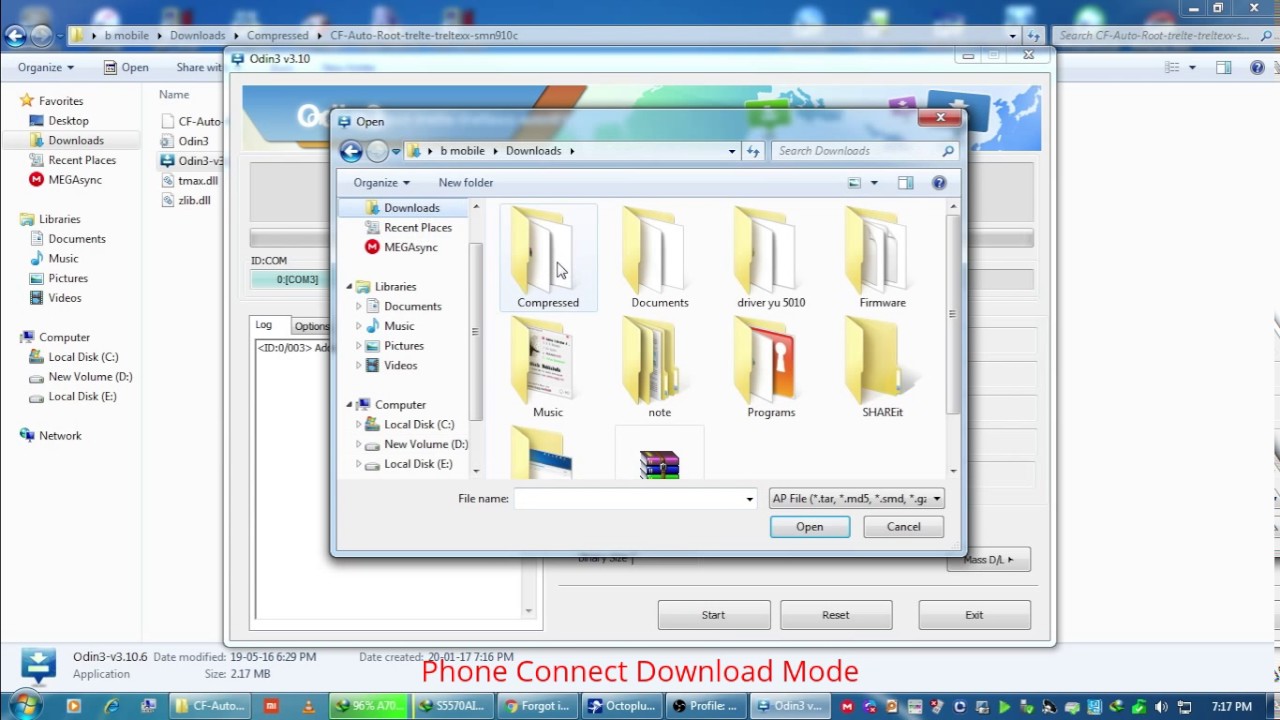Click the Exit button in Odin3
Screen dimensions: 1280x720
(974, 615)
